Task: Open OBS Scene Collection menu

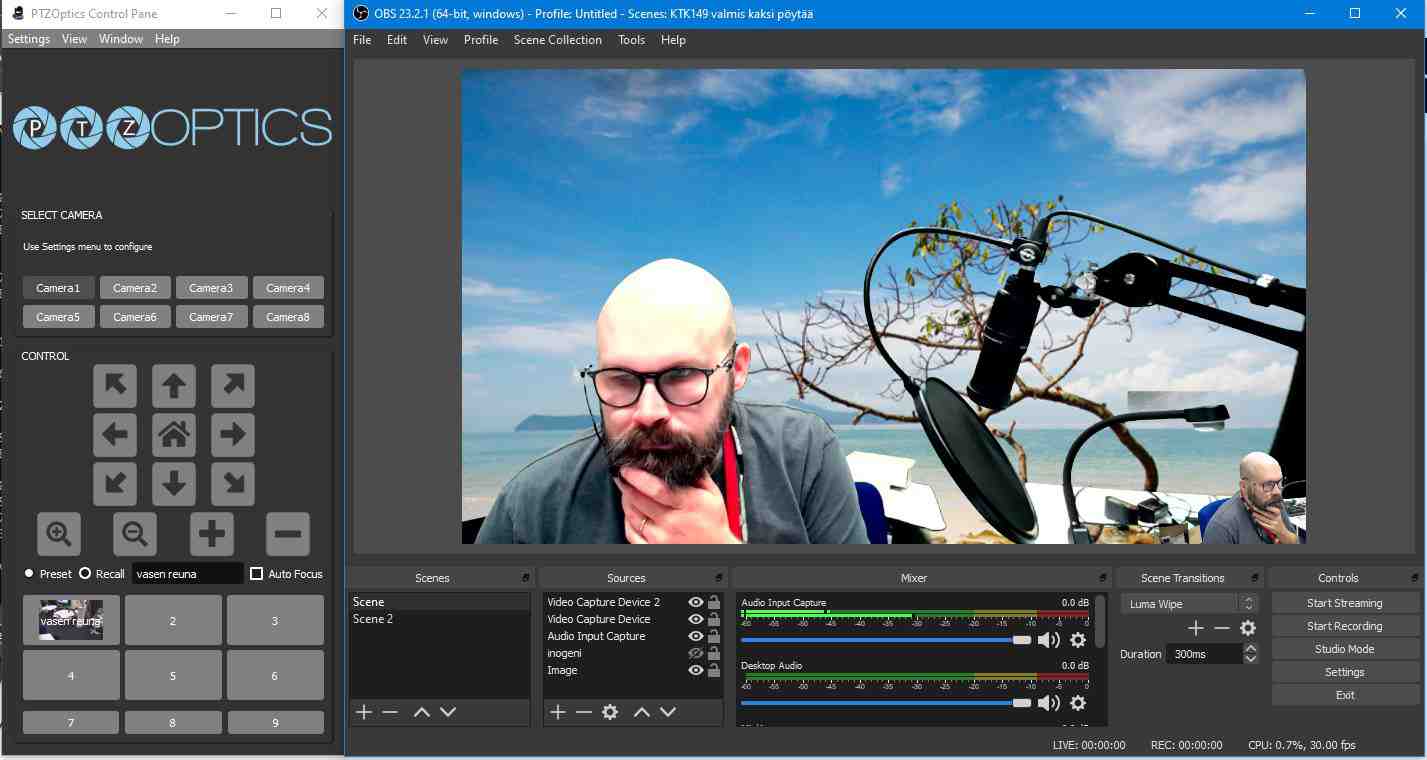Action: (x=558, y=40)
